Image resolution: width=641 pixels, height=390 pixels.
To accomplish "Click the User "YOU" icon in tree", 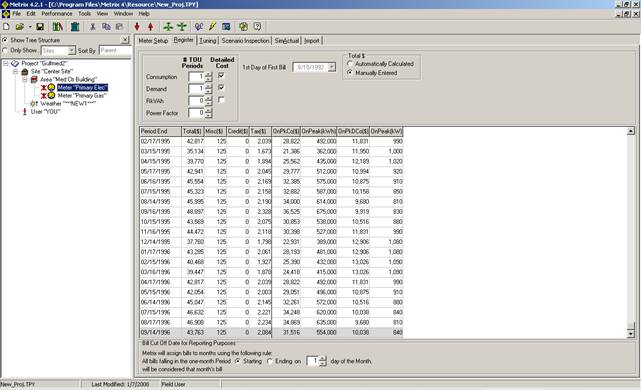I will (x=25, y=111).
